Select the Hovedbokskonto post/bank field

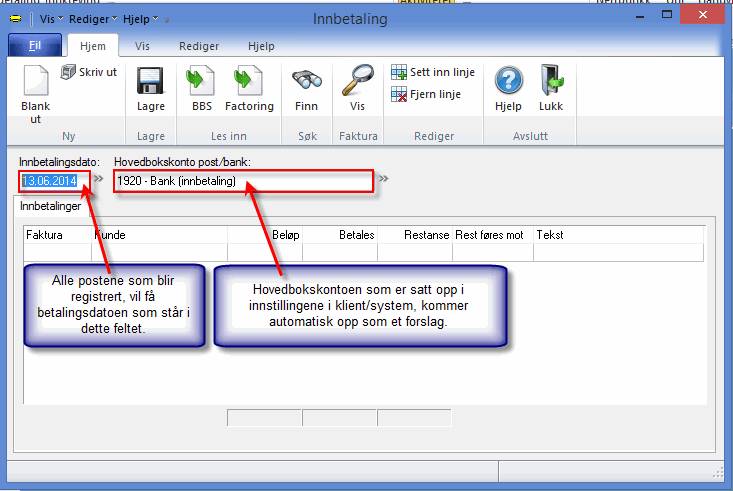pyautogui.click(x=243, y=181)
